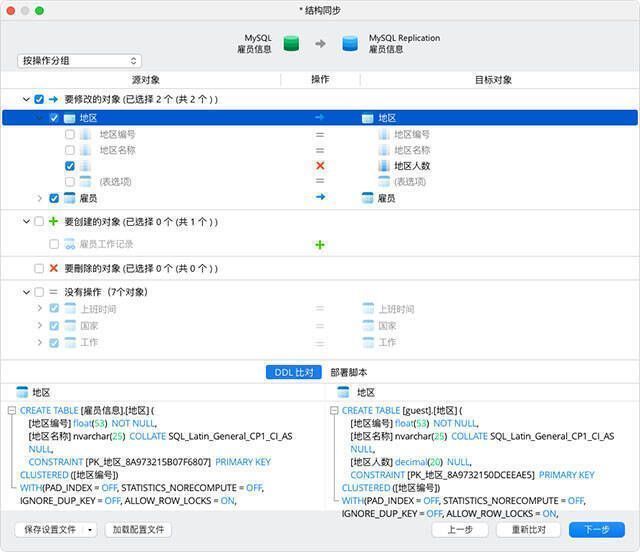Open the 按操作分组 grouping dropdown
640x552 pixels.
[78, 61]
